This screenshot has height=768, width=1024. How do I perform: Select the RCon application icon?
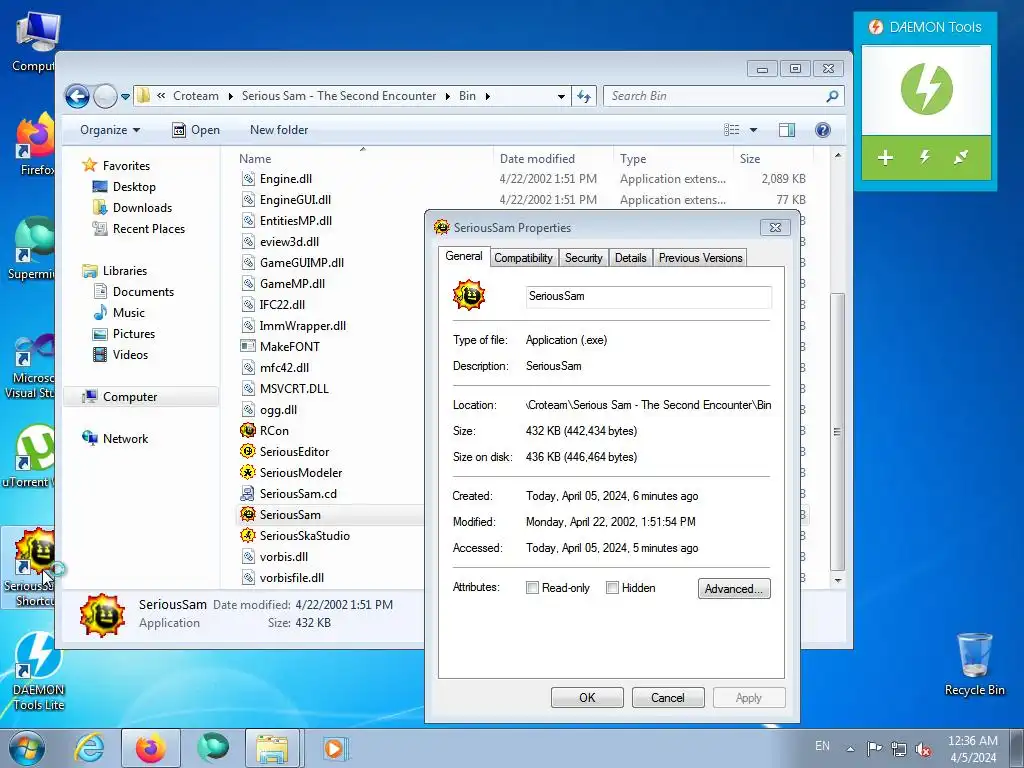point(248,430)
